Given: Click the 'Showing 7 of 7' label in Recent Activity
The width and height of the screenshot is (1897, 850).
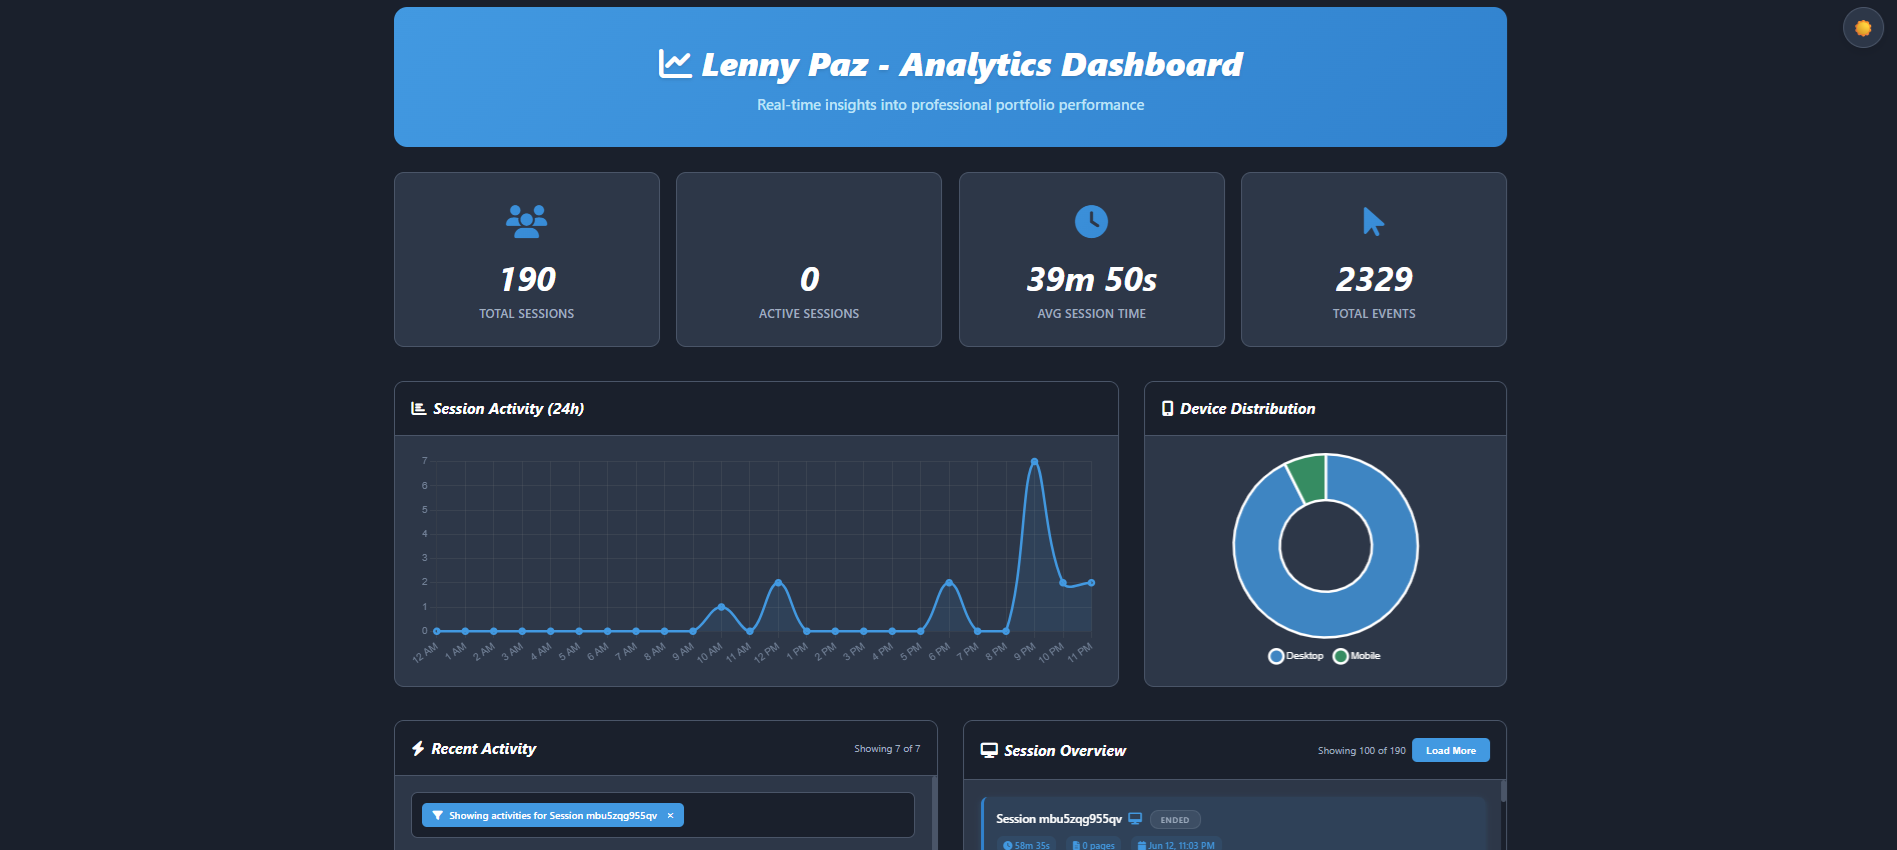Looking at the screenshot, I should coord(887,749).
